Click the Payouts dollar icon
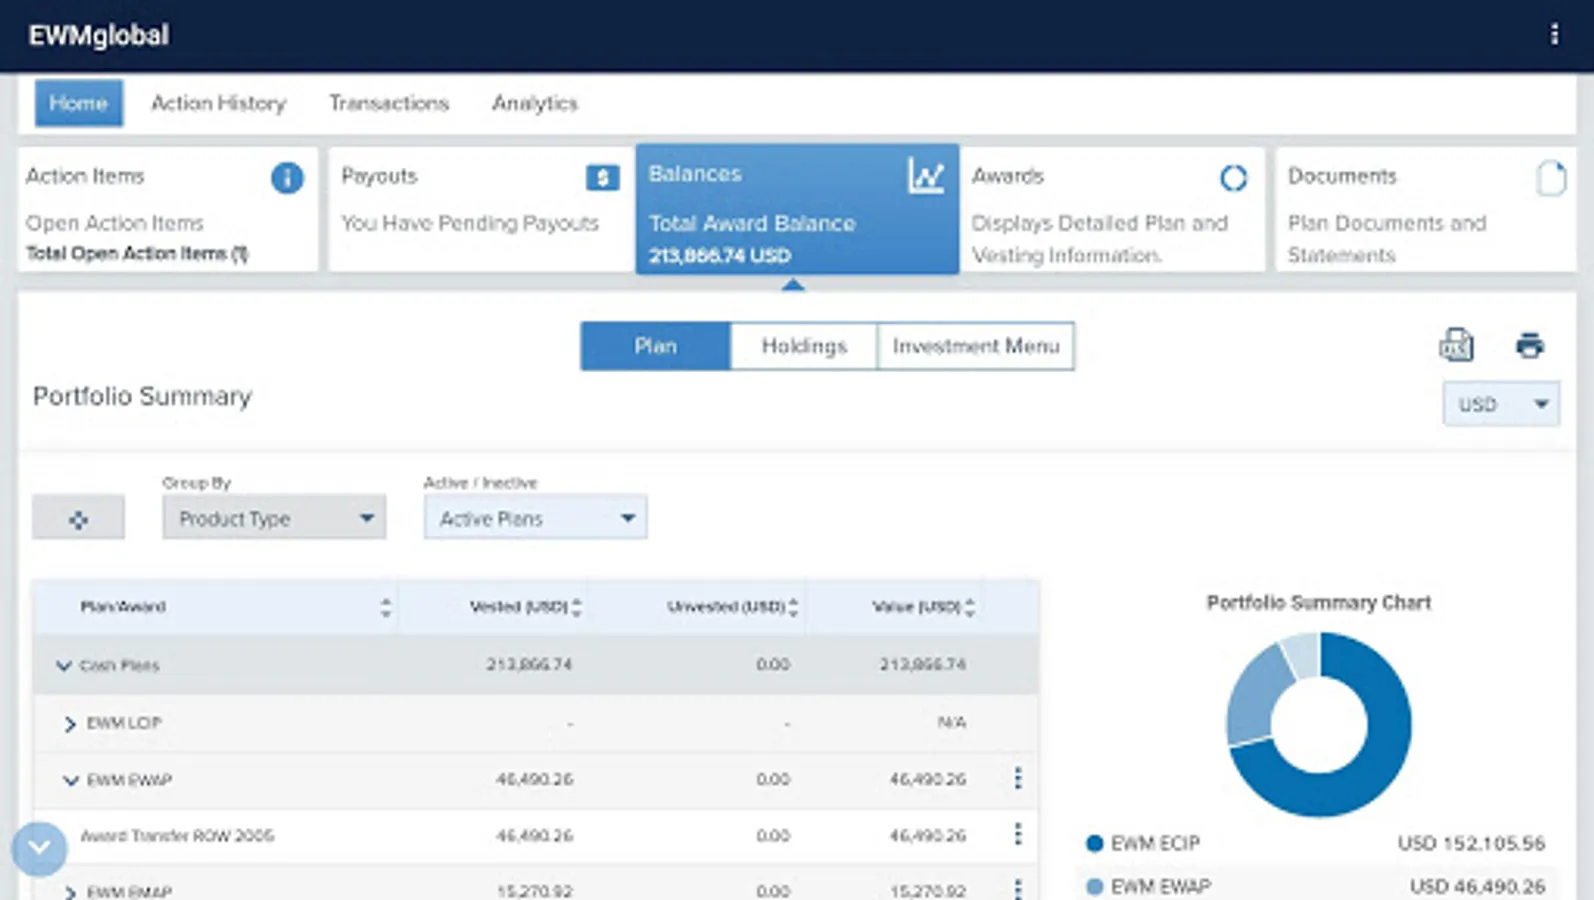Screen dimensions: 1594x900 602,178
